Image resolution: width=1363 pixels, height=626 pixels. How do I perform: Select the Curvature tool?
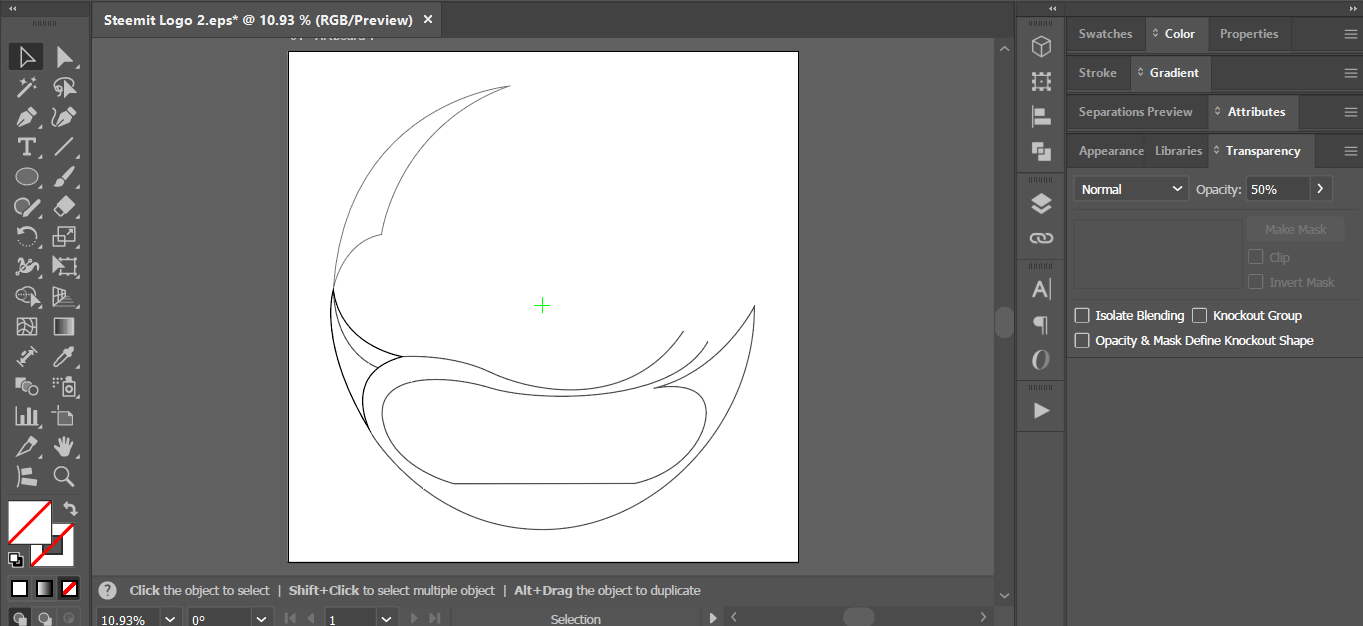coord(65,117)
